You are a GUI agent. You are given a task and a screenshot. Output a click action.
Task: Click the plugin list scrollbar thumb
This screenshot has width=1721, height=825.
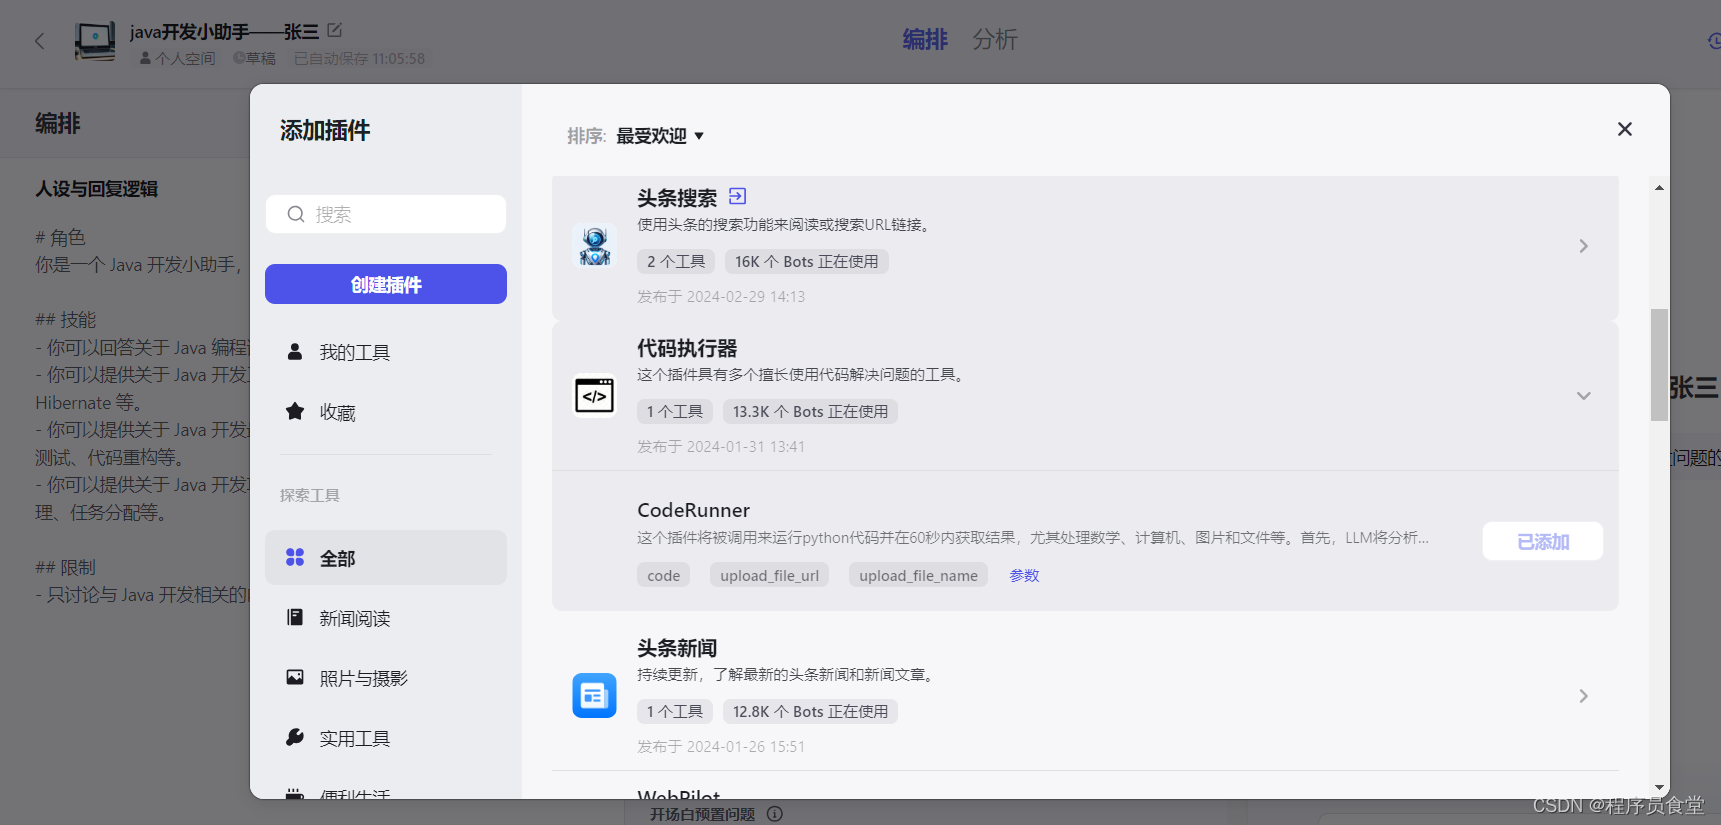pyautogui.click(x=1659, y=365)
